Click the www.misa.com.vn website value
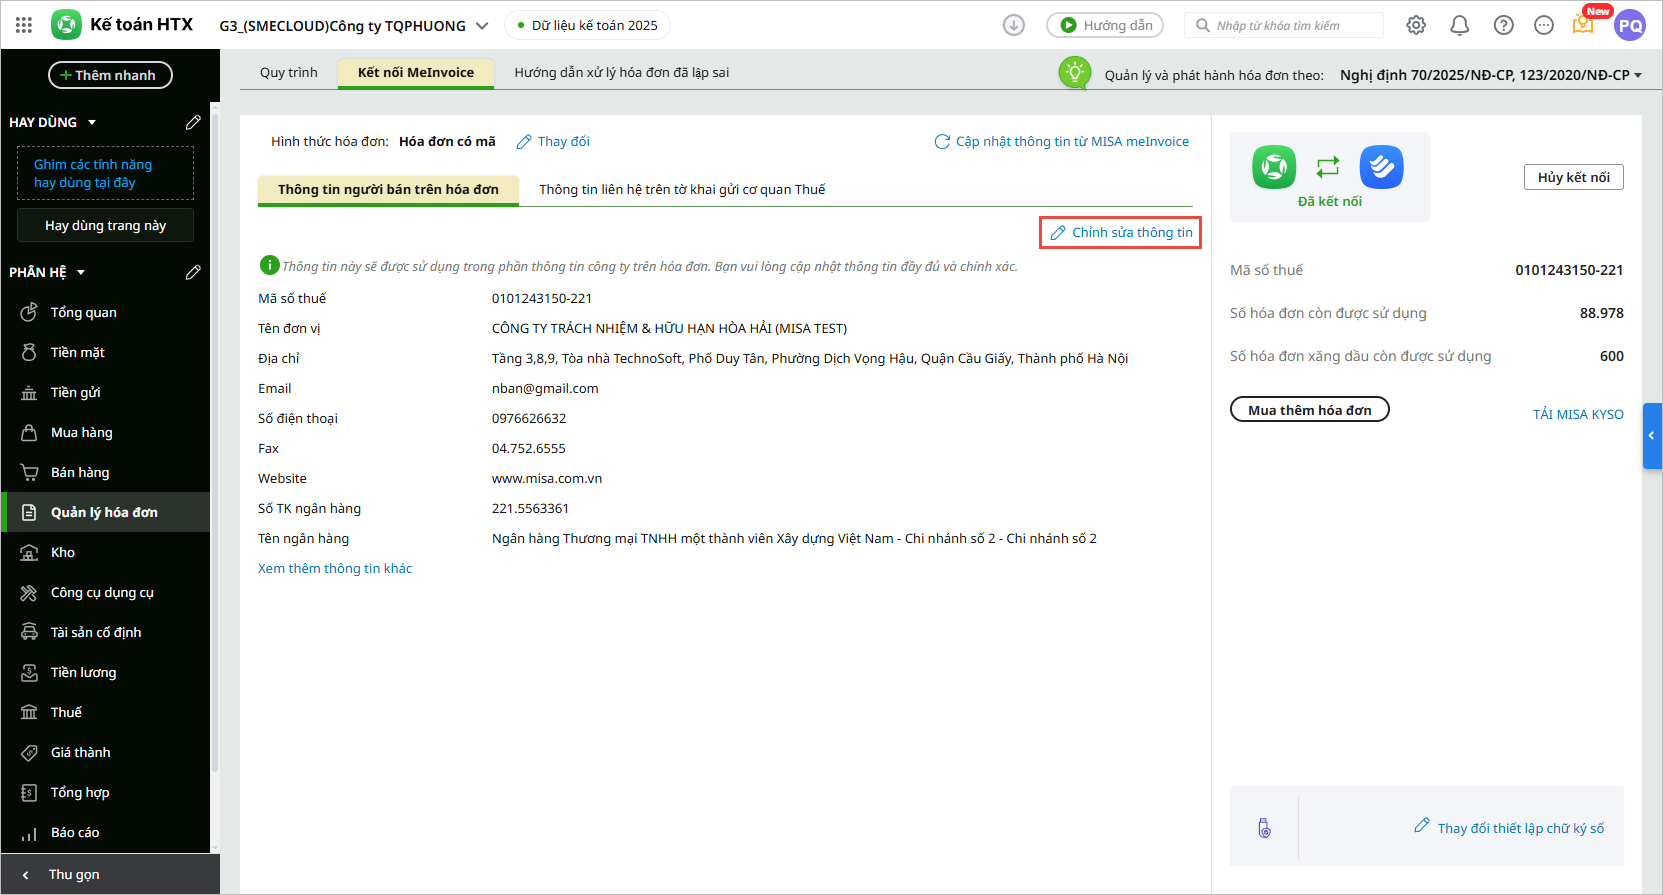This screenshot has height=895, width=1663. (547, 478)
